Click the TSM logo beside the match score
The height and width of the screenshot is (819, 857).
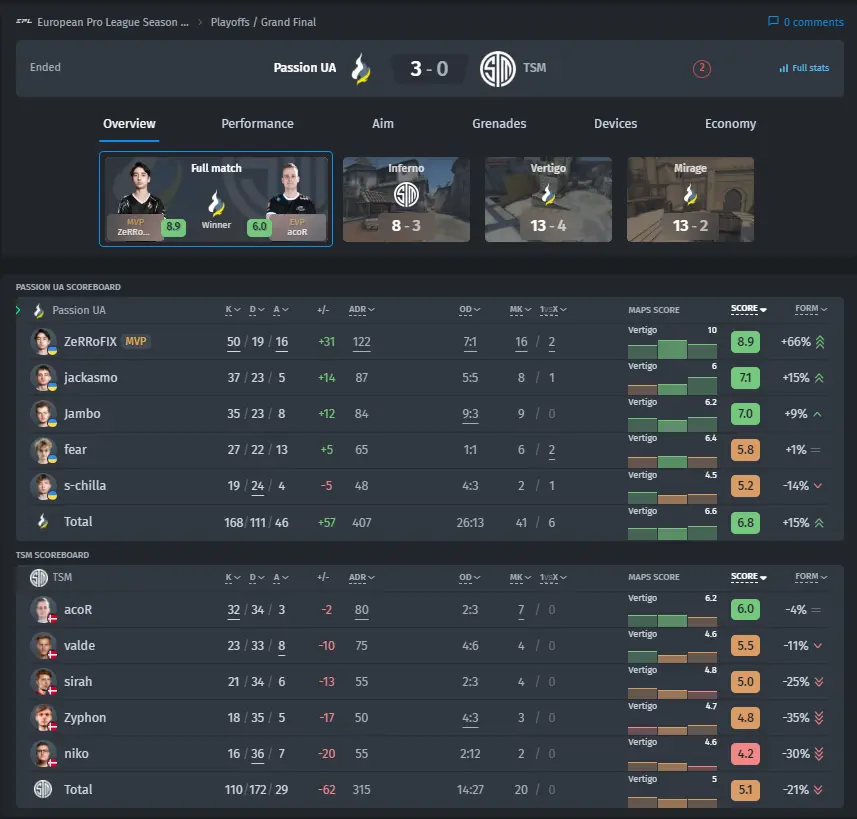click(497, 68)
